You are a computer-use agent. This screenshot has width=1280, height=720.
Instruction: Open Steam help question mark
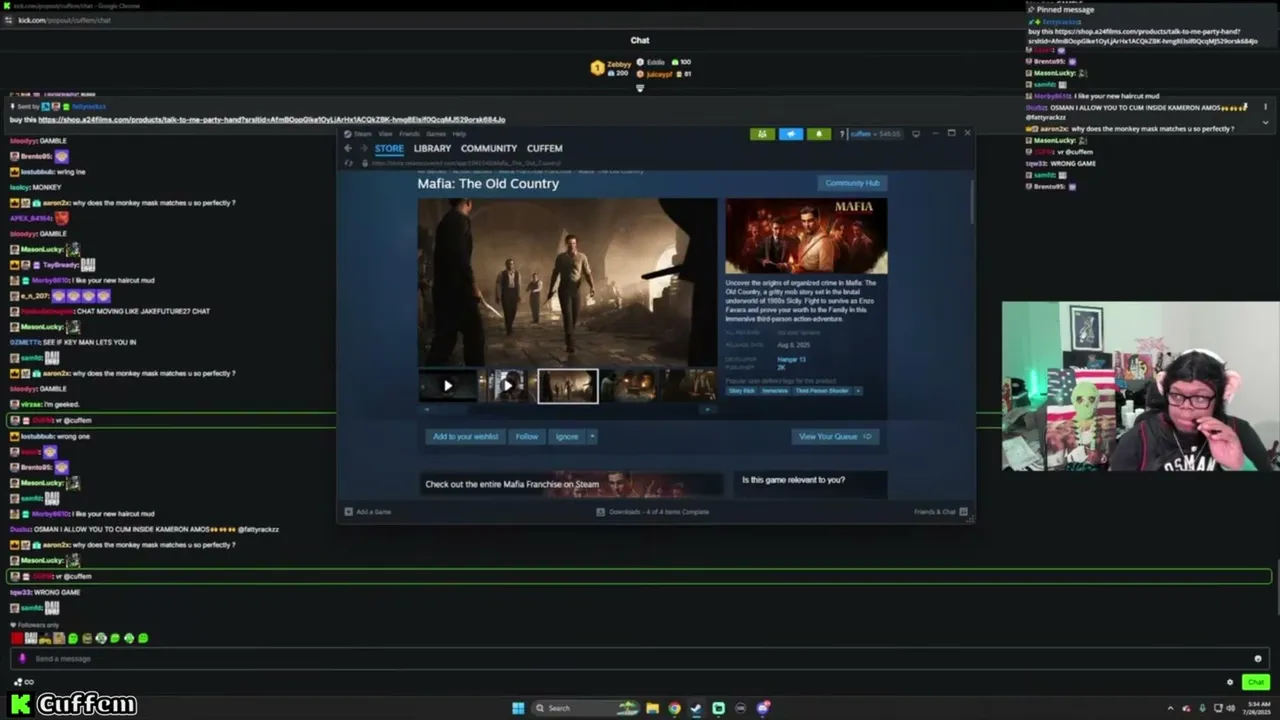pyautogui.click(x=841, y=134)
